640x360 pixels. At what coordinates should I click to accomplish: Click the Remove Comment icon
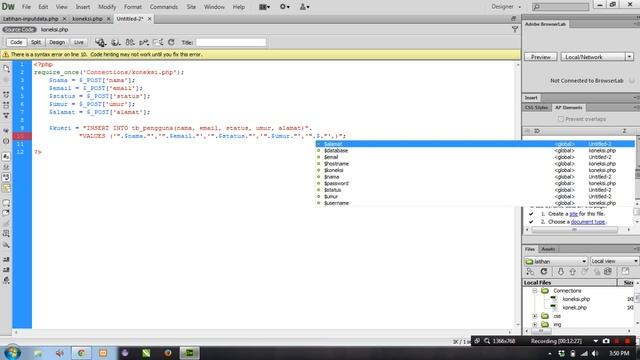[6, 213]
